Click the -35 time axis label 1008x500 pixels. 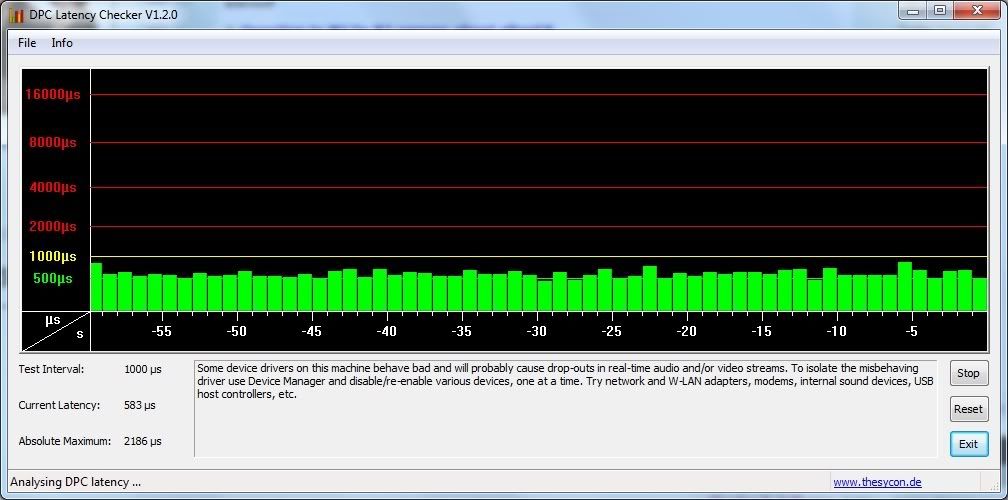pyautogui.click(x=462, y=332)
